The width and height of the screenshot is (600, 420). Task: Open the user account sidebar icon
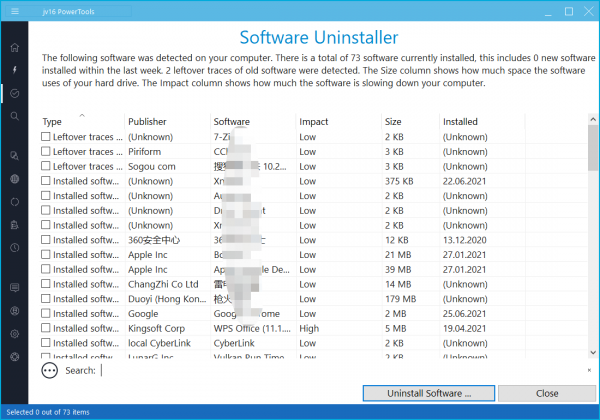point(15,311)
